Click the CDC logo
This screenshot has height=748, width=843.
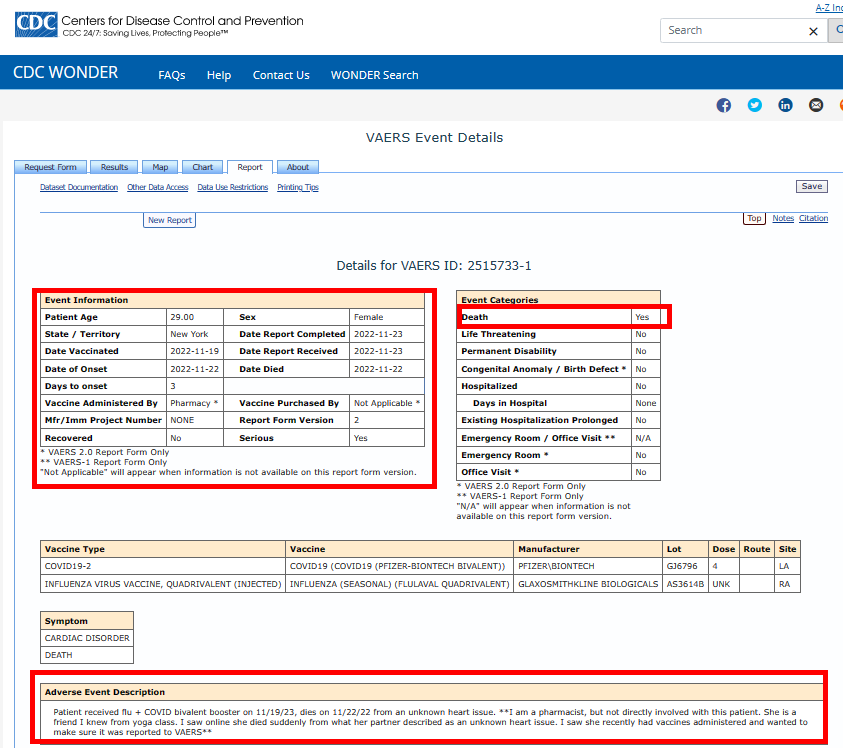point(36,25)
